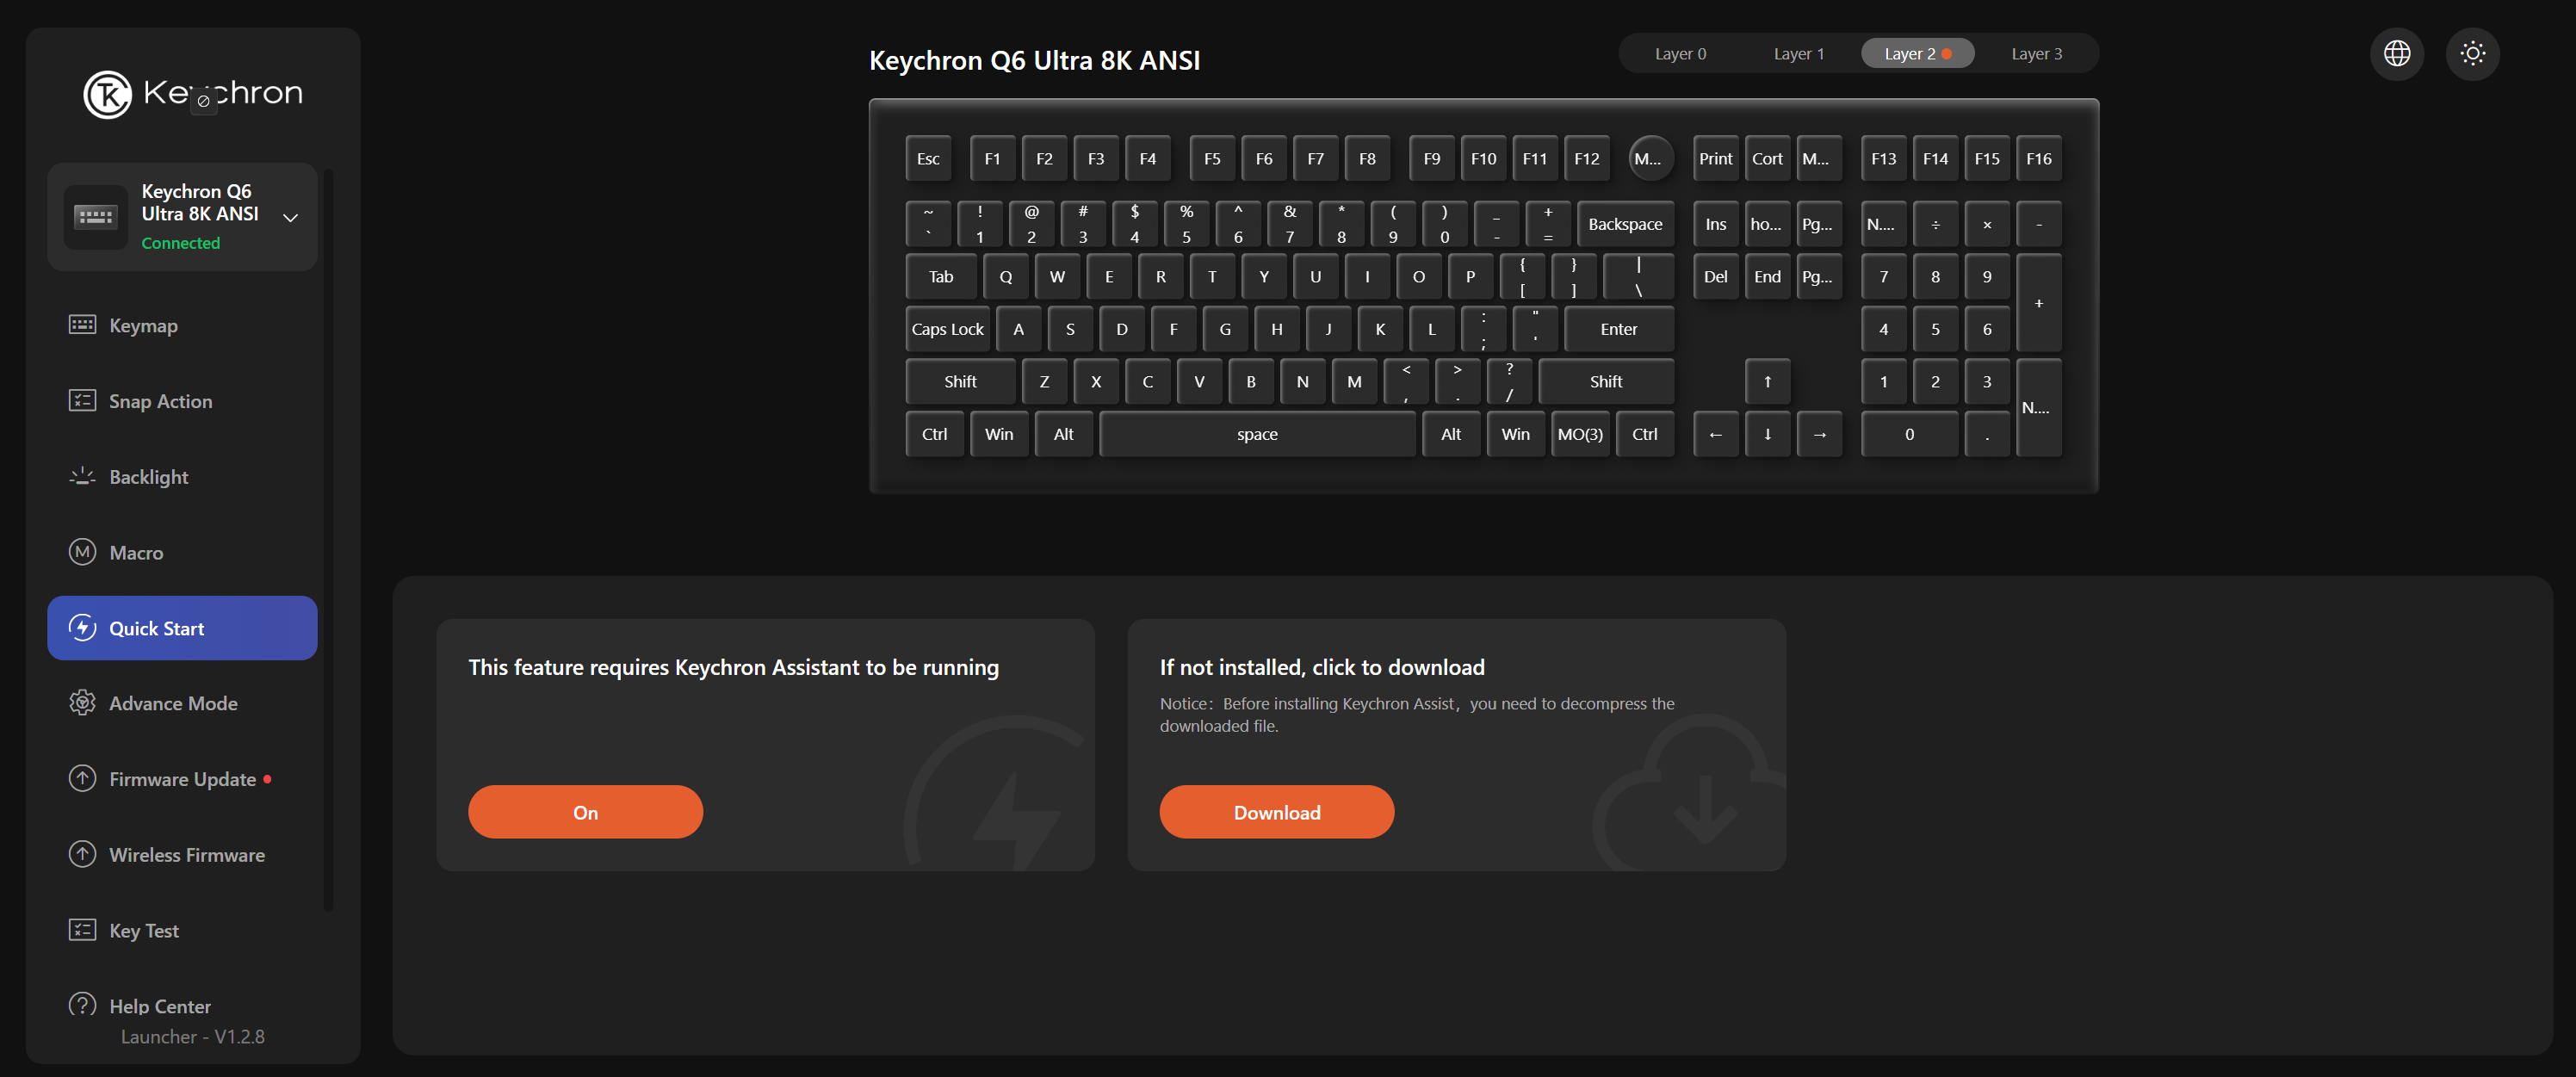Open the Wireless Firmware page
The image size is (2576, 1077).
coord(186,855)
